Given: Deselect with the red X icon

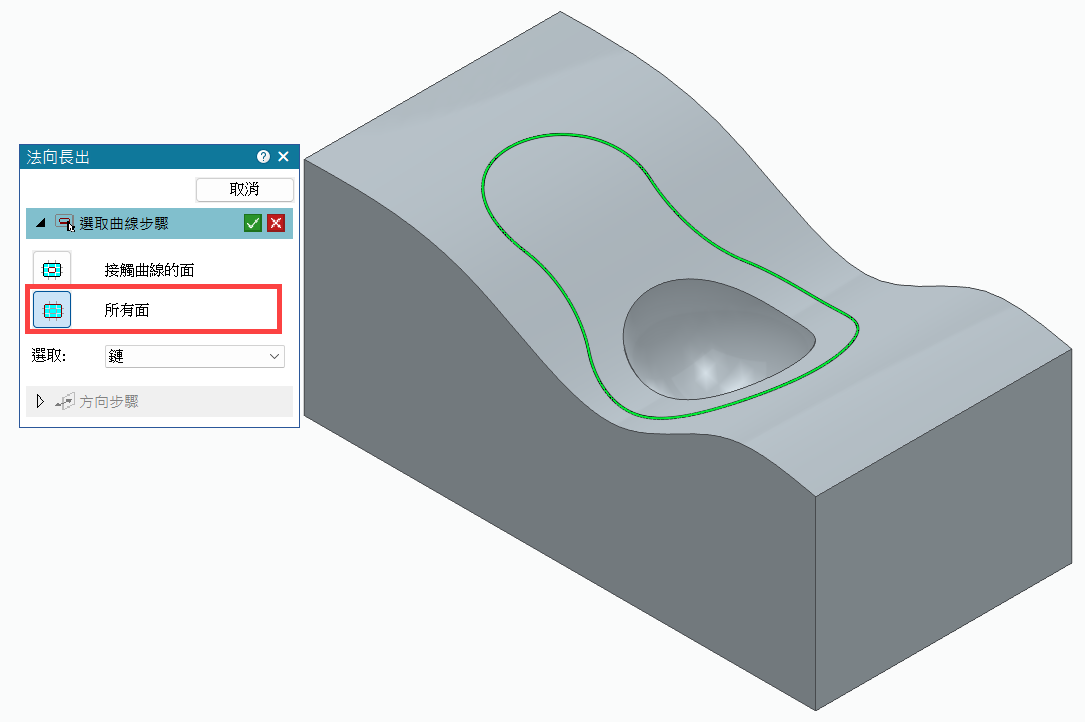Looking at the screenshot, I should click(x=276, y=223).
